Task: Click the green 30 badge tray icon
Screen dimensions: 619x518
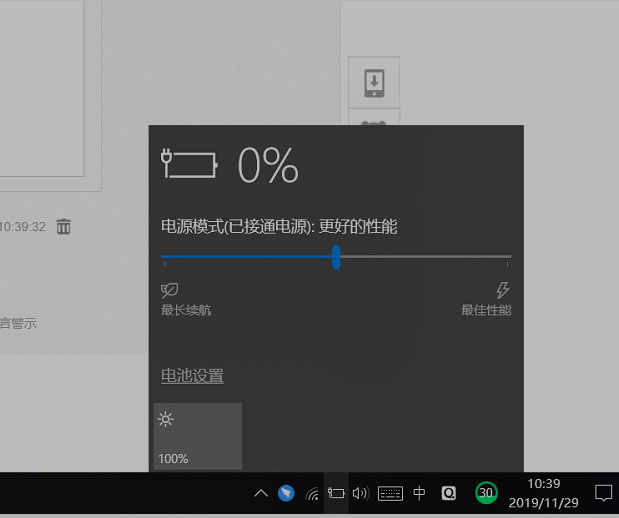Action: (486, 493)
